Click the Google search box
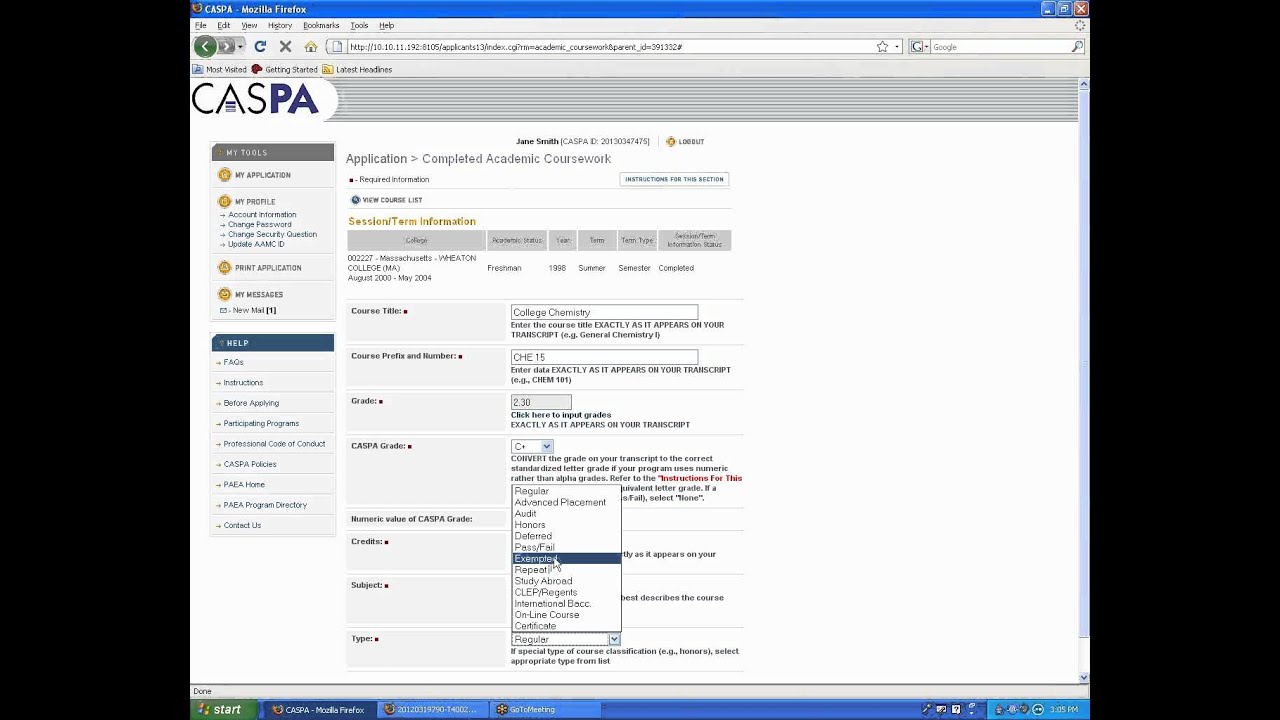Viewport: 1280px width, 720px height. [1000, 46]
